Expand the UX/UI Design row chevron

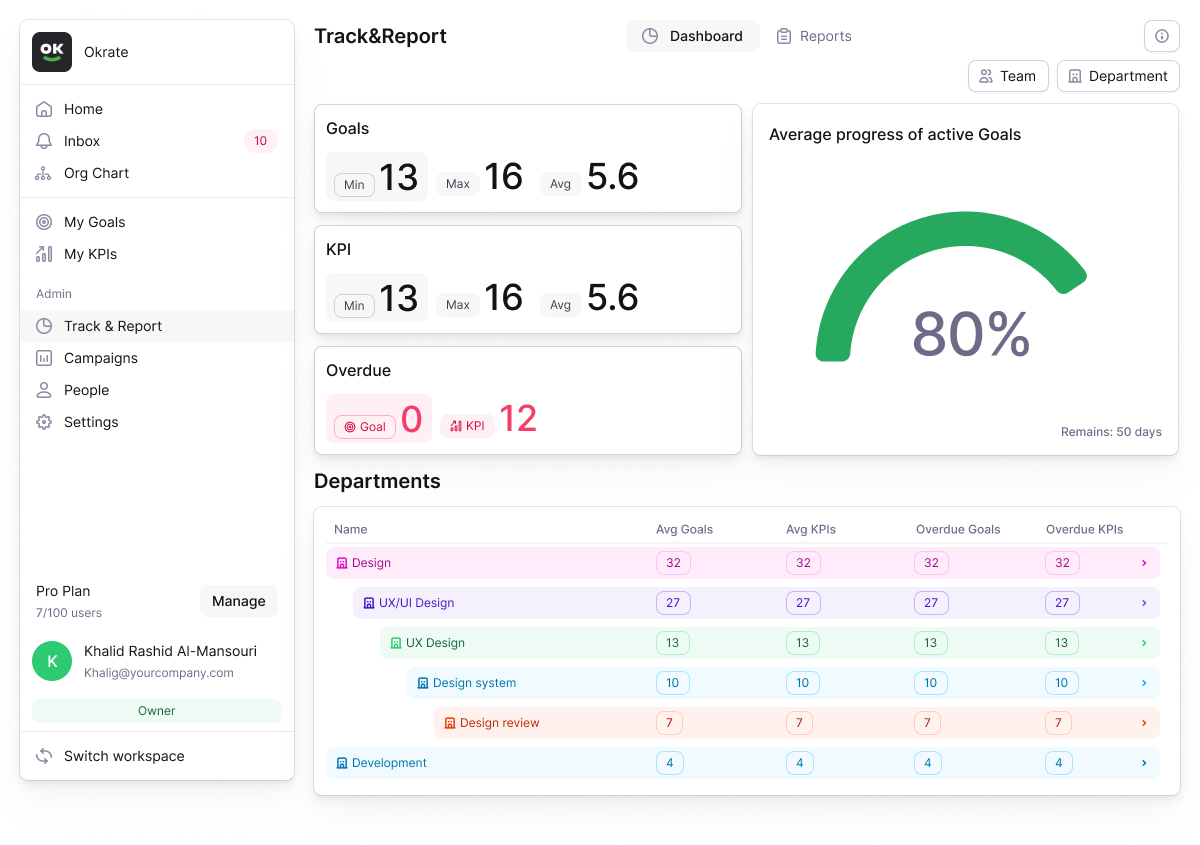tap(1143, 603)
